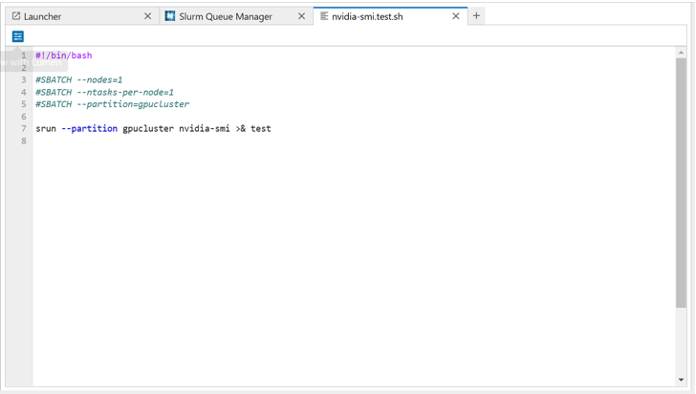This screenshot has width=696, height=394.
Task: Close the nvidia-smi.test.sh tab
Action: 455,16
